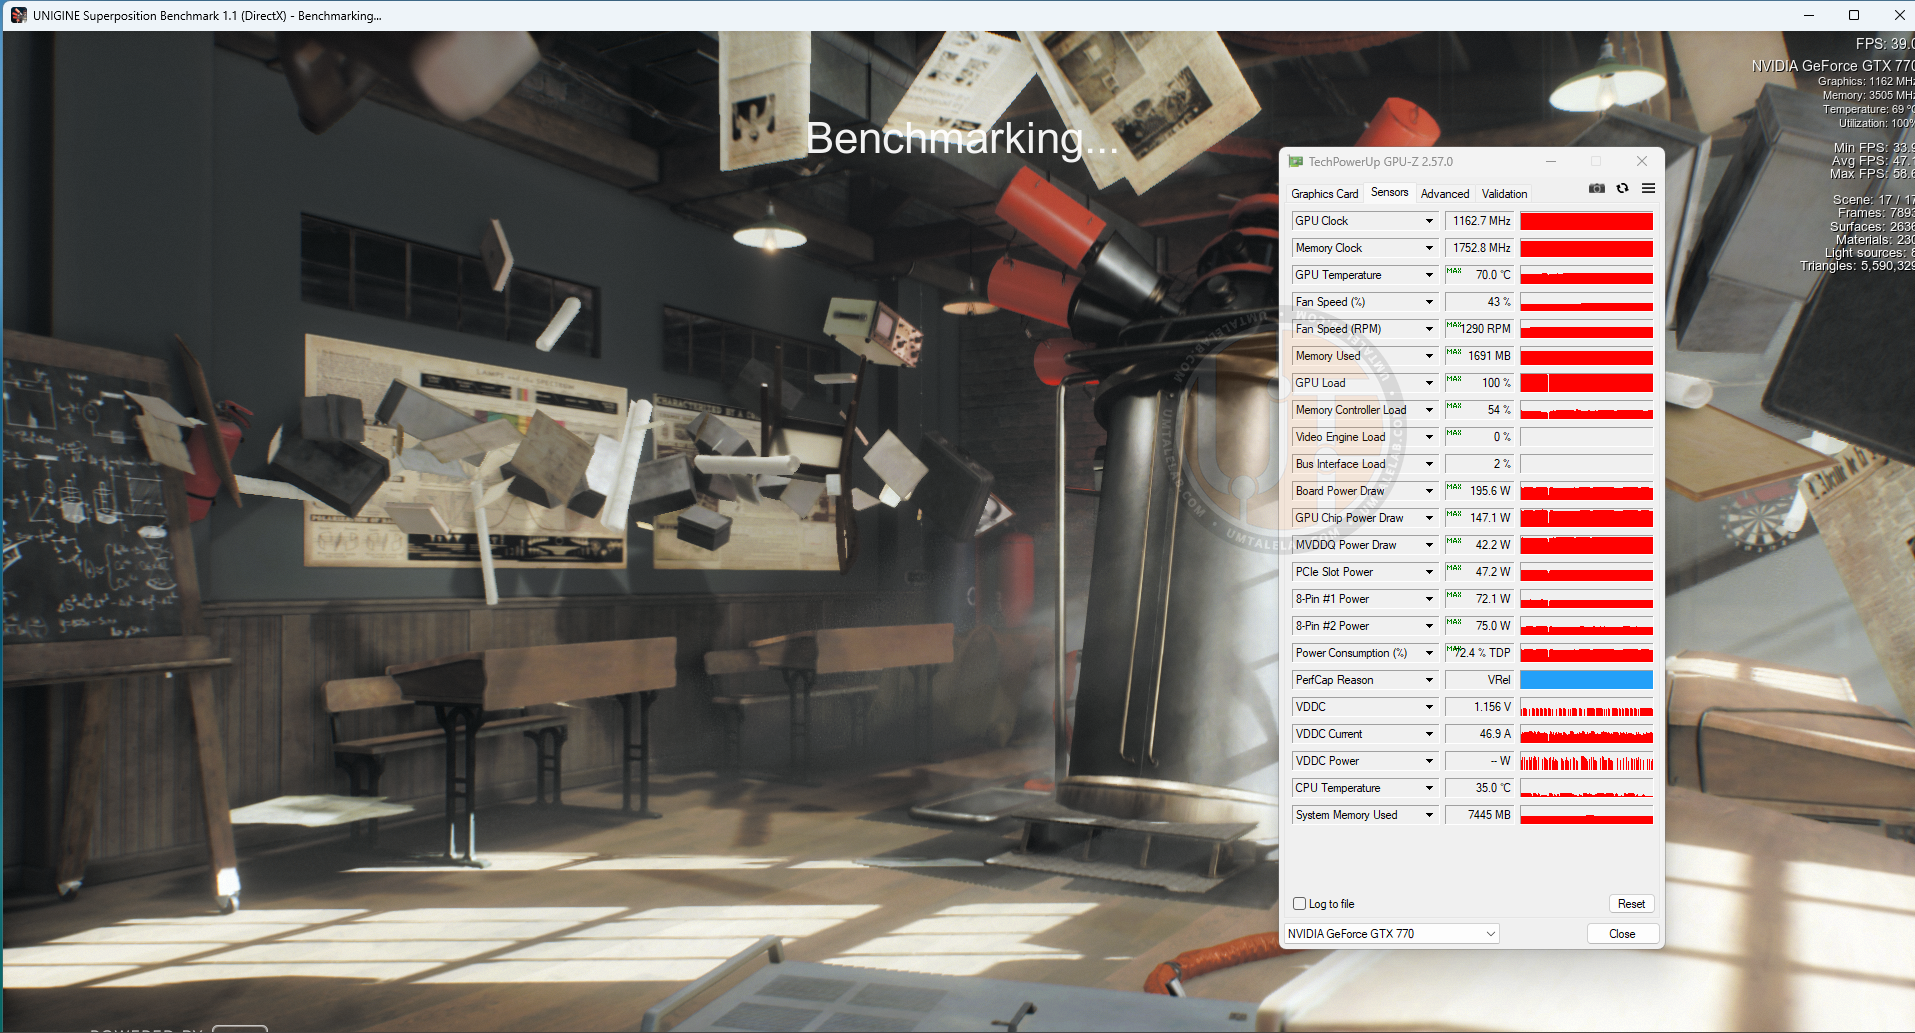
Task: Expand the System Memory Used dropdown
Action: pyautogui.click(x=1429, y=815)
